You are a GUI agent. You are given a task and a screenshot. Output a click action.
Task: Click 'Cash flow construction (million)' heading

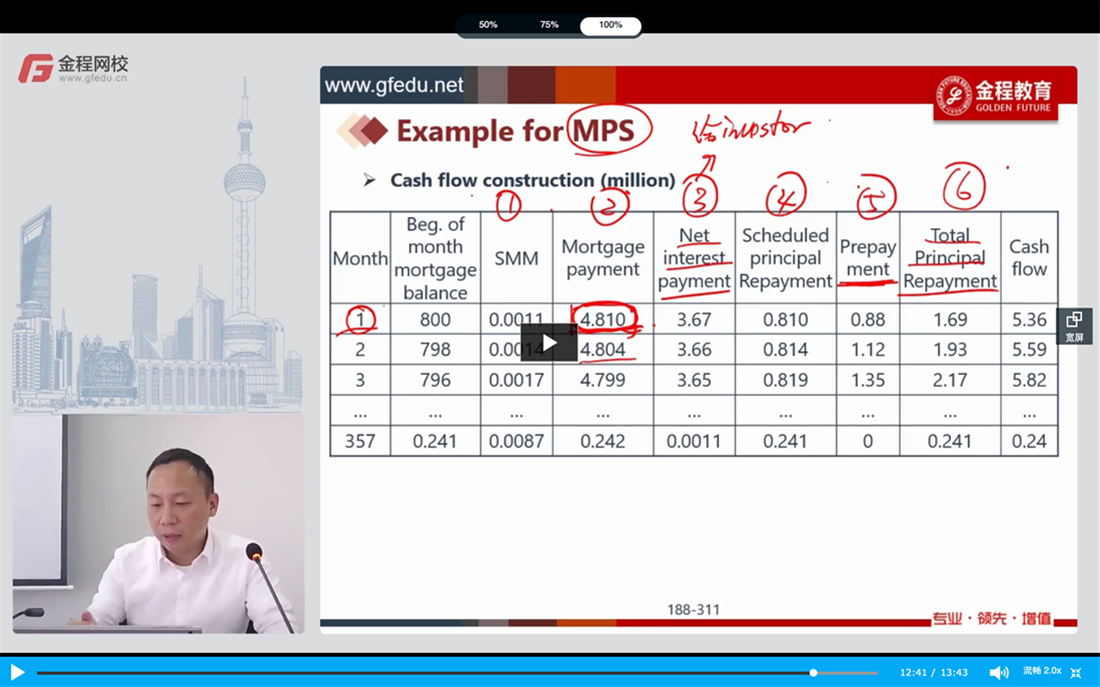pyautogui.click(x=532, y=180)
